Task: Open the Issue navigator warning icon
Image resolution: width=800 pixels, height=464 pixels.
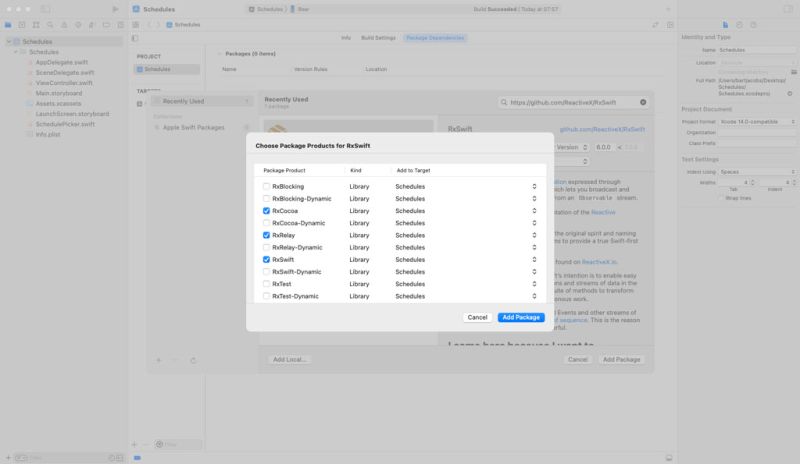Action: (x=64, y=25)
